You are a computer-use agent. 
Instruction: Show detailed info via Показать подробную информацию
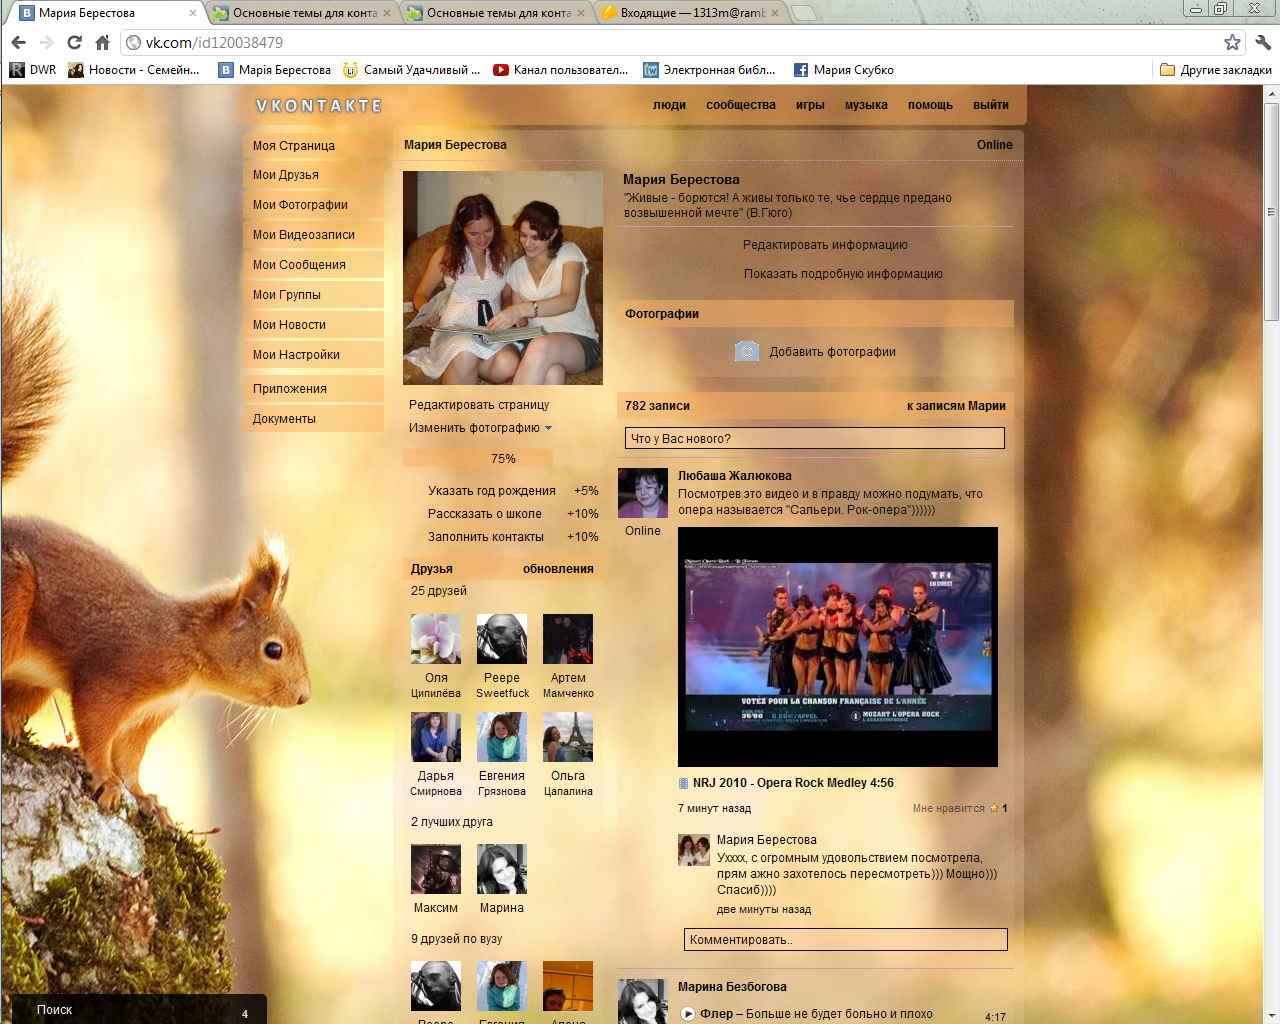point(842,274)
